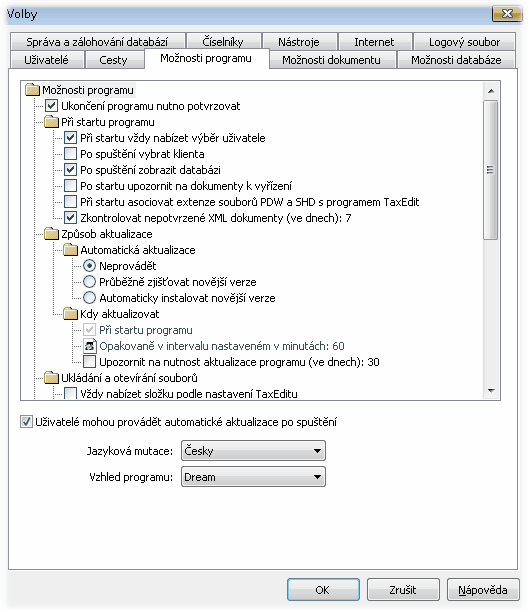The image size is (528, 610).
Task: Click the Kdy aktualizovat folder icon
Action: 70,314
